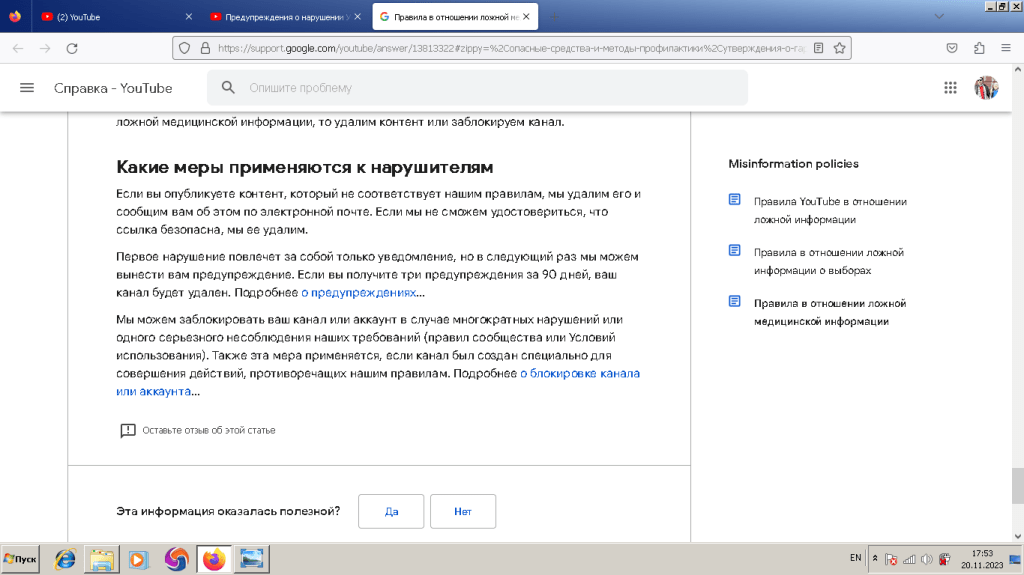Open the Google apps grid
Viewport: 1024px width, 575px height.
(951, 88)
